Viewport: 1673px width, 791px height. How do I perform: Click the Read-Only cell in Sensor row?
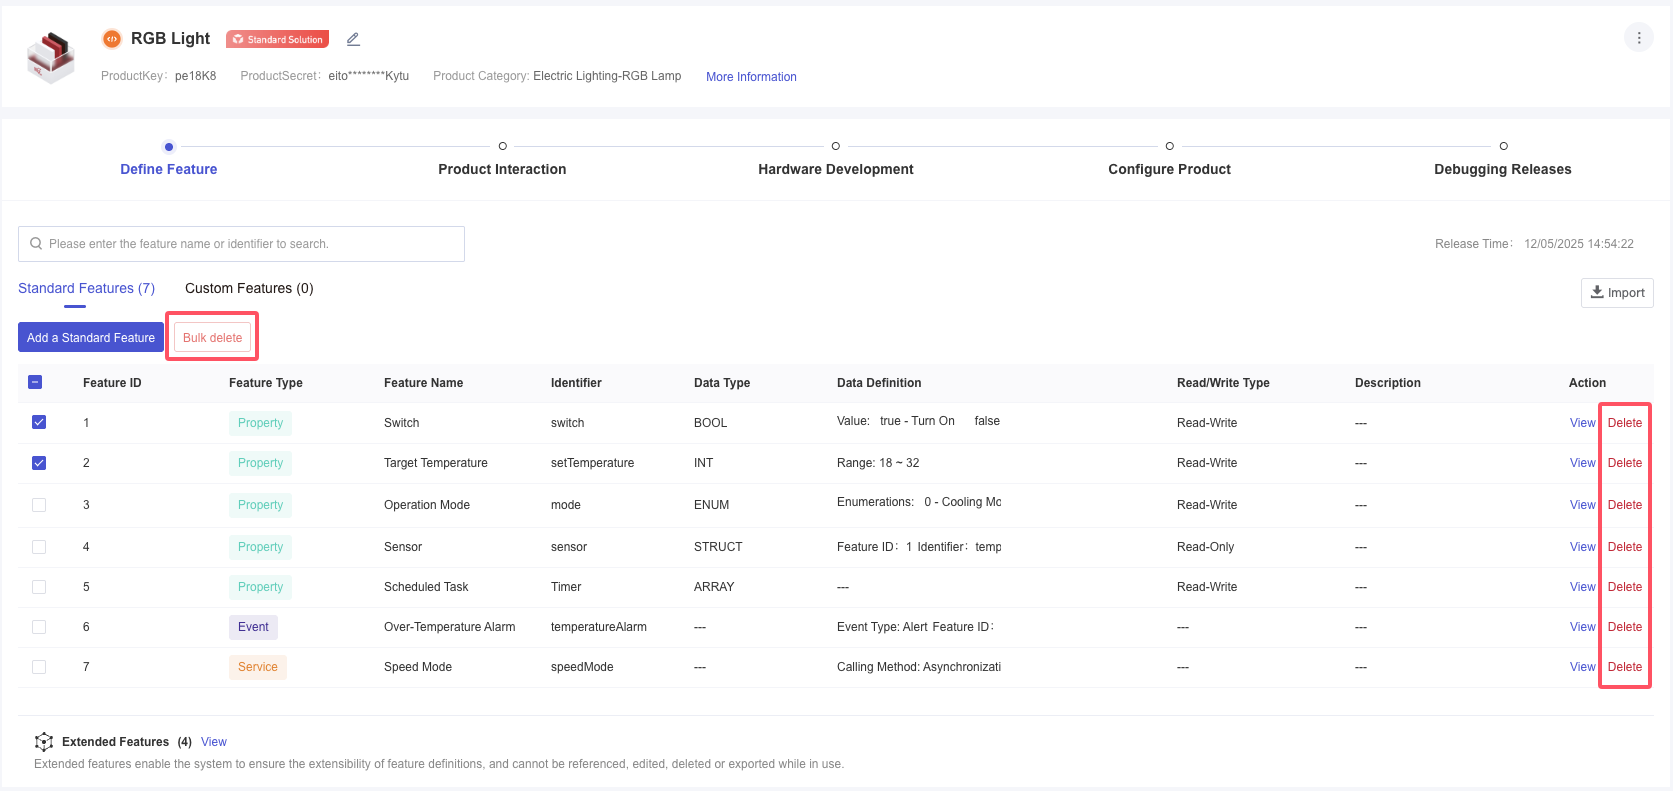(1205, 547)
